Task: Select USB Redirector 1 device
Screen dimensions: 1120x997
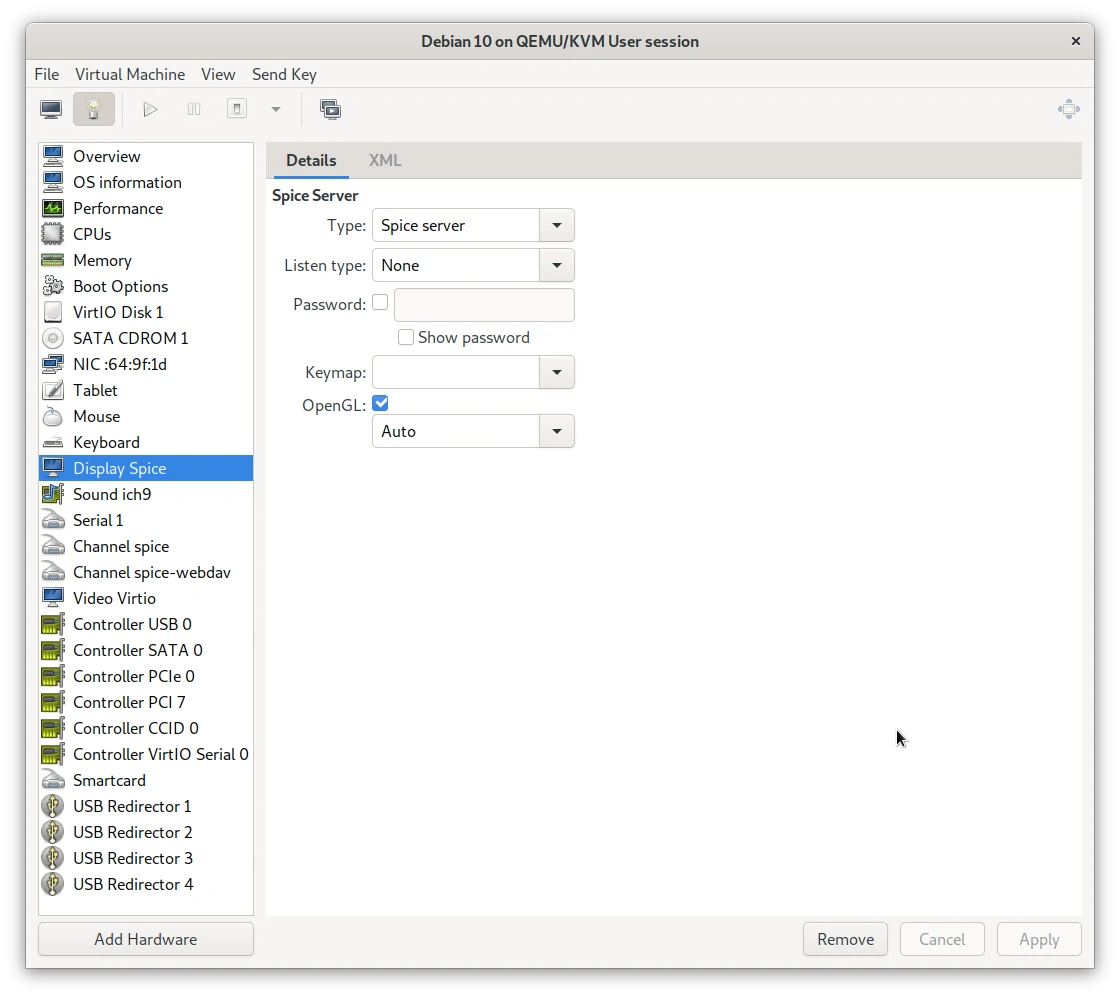Action: 146,806
